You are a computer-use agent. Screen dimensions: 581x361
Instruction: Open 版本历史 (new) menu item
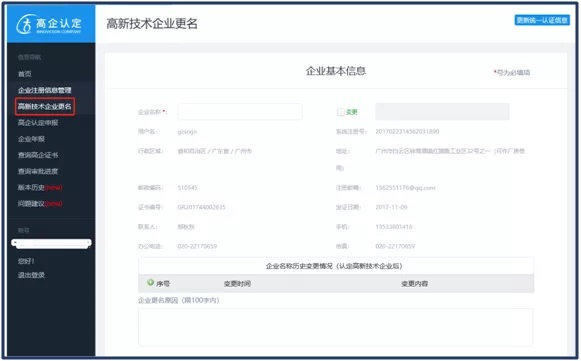[x=40, y=188]
